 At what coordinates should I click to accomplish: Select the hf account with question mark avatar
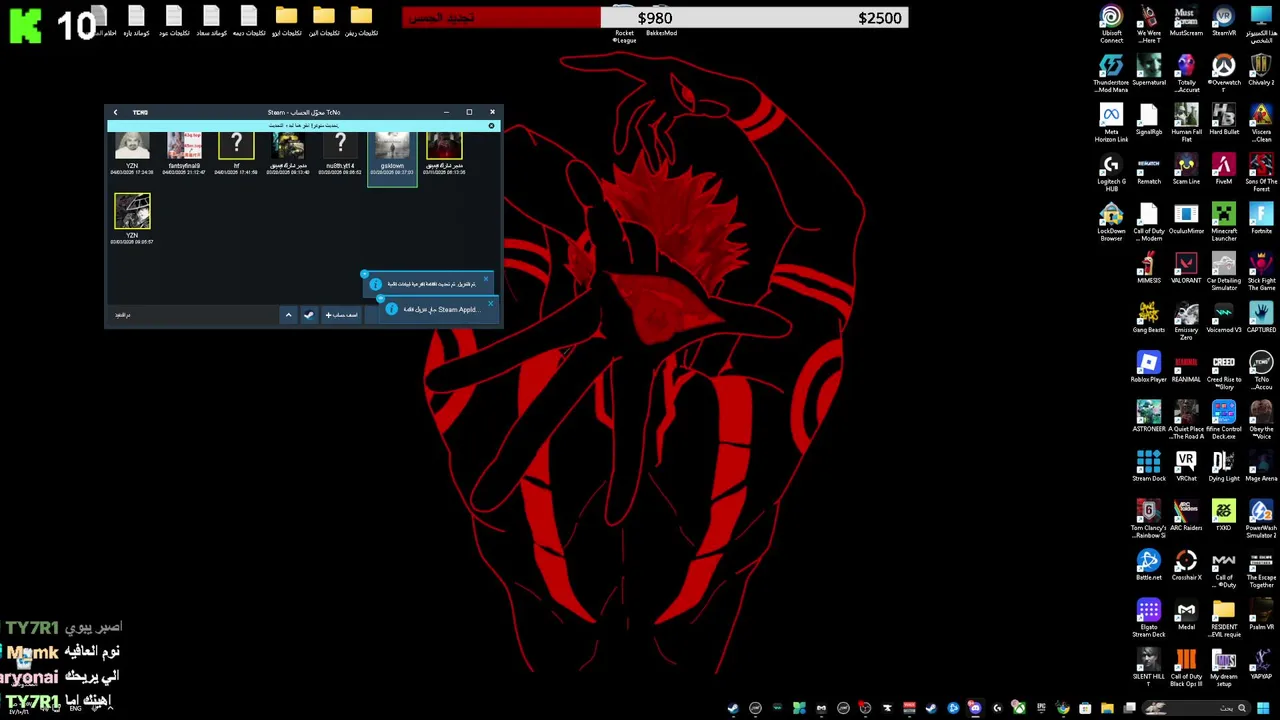click(x=236, y=153)
